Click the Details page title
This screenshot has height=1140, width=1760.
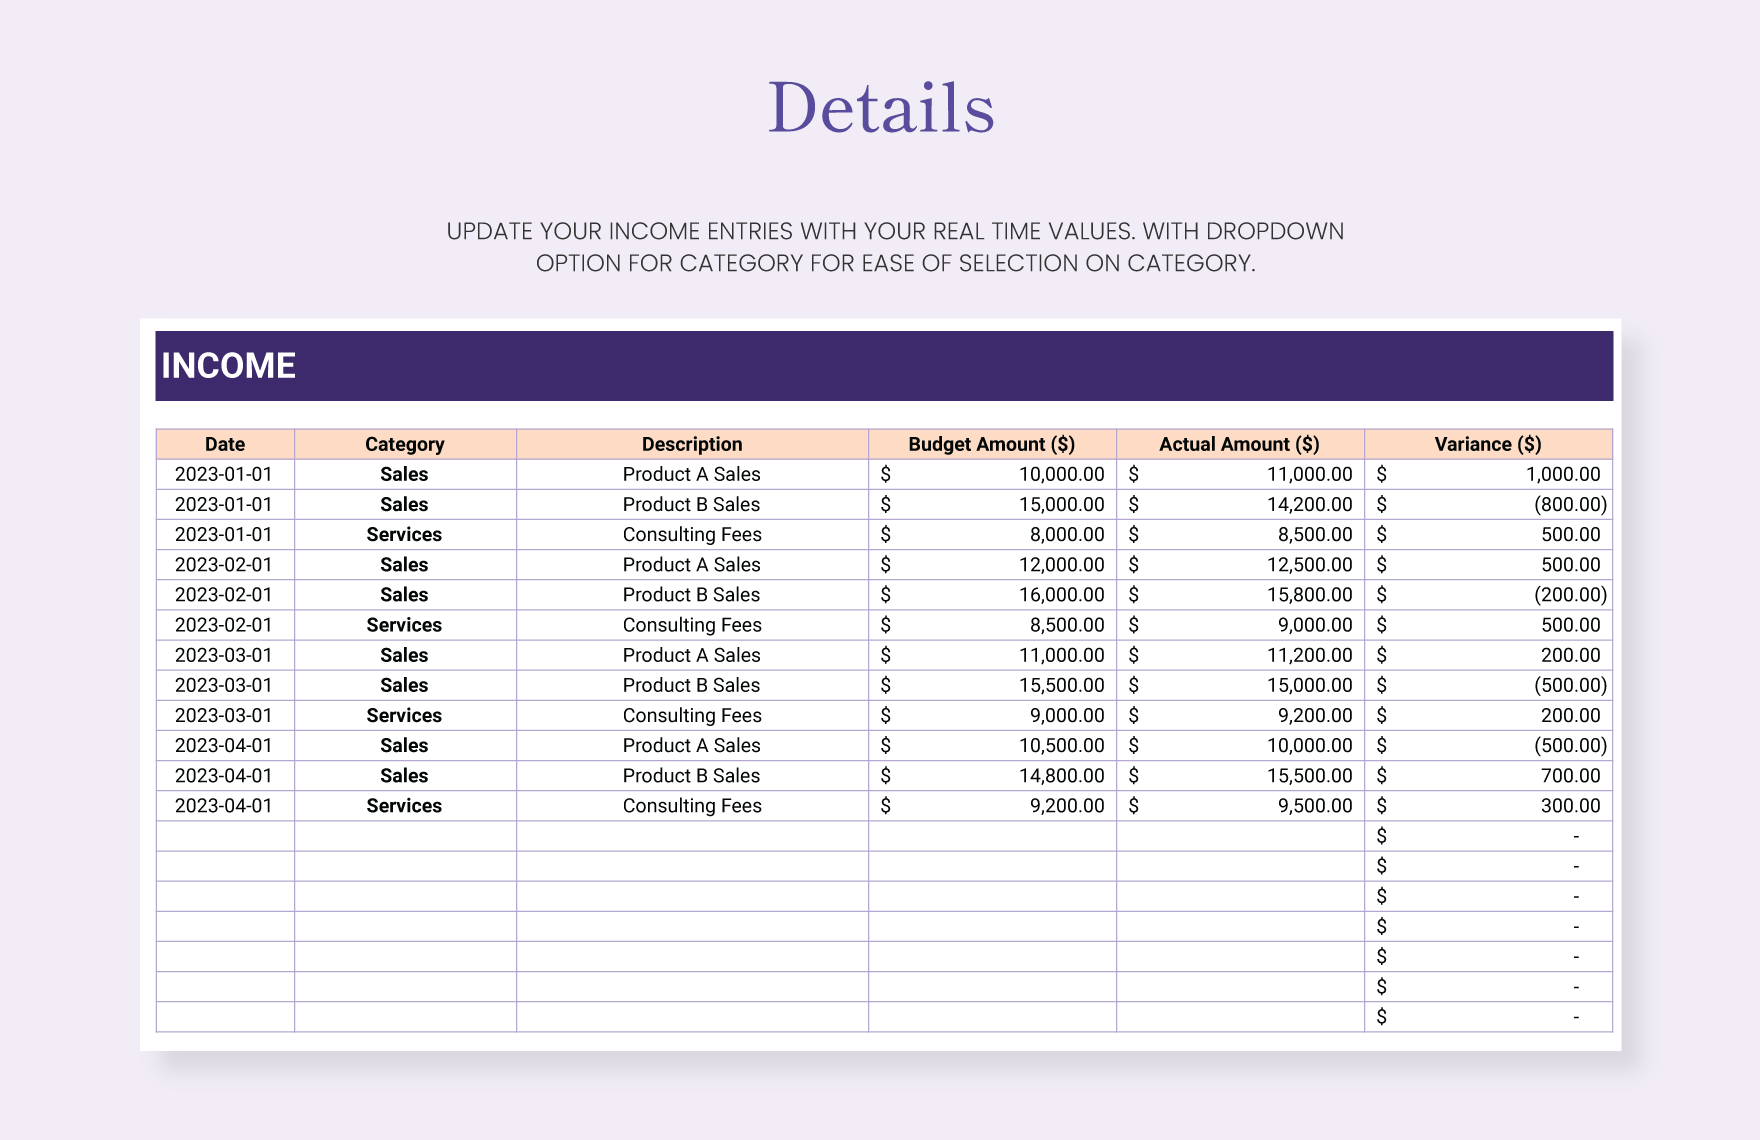tap(880, 104)
